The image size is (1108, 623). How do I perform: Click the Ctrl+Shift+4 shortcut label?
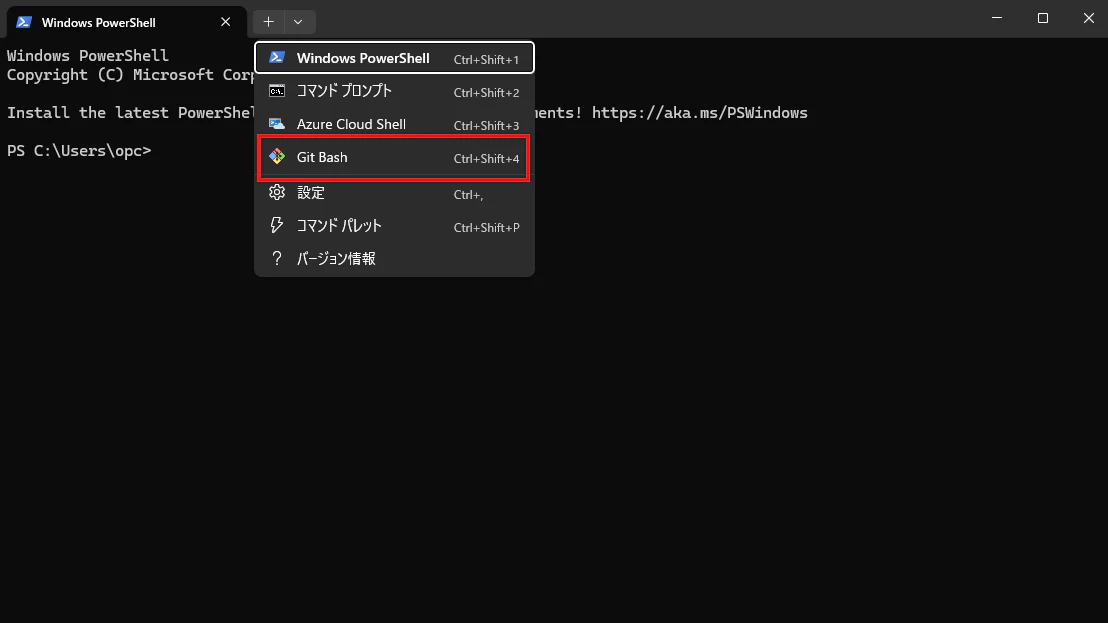486,158
